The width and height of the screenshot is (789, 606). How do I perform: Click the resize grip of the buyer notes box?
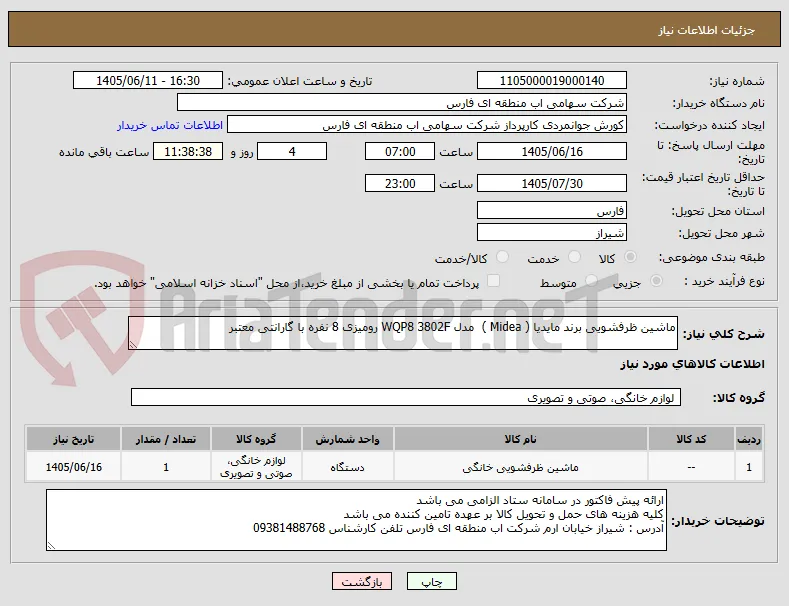point(51,545)
